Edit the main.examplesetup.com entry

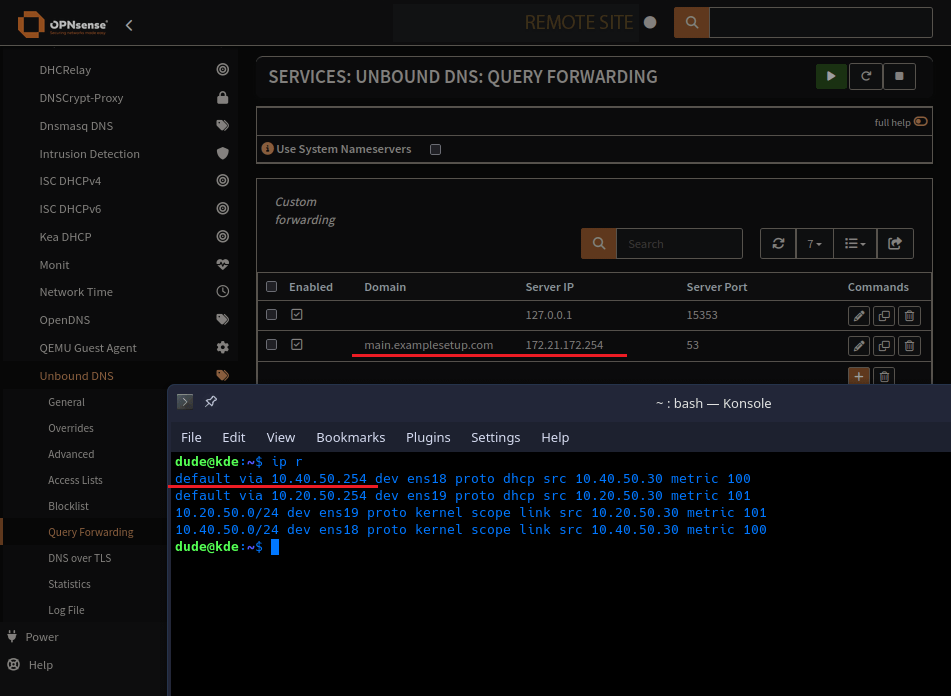[x=859, y=346]
